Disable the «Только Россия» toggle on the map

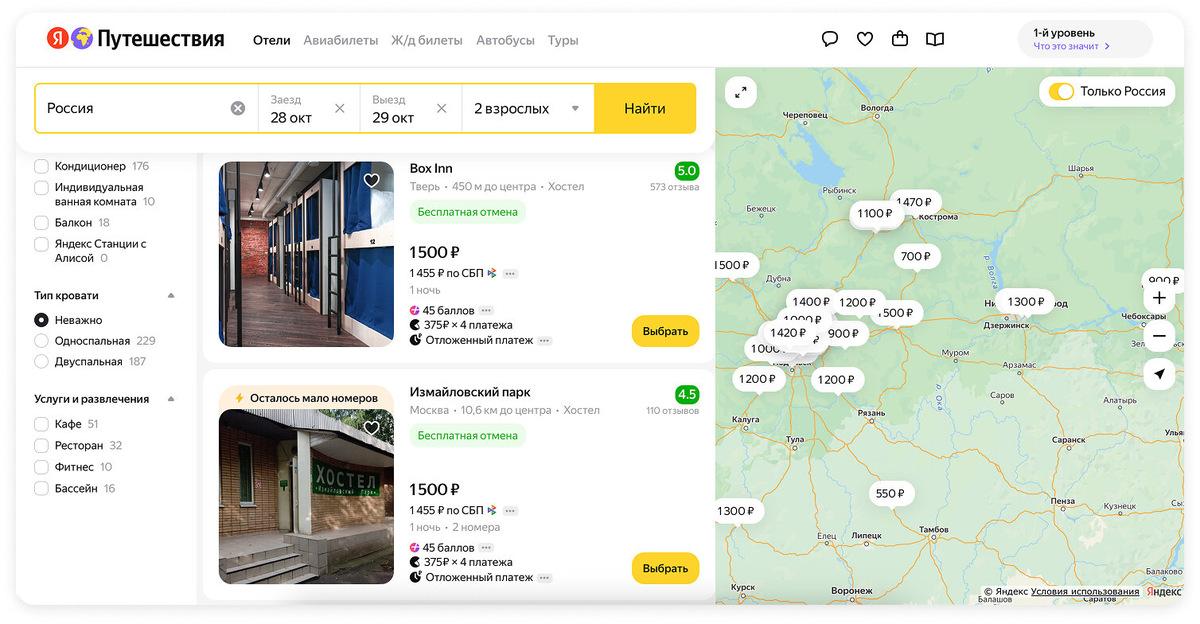click(x=1061, y=90)
